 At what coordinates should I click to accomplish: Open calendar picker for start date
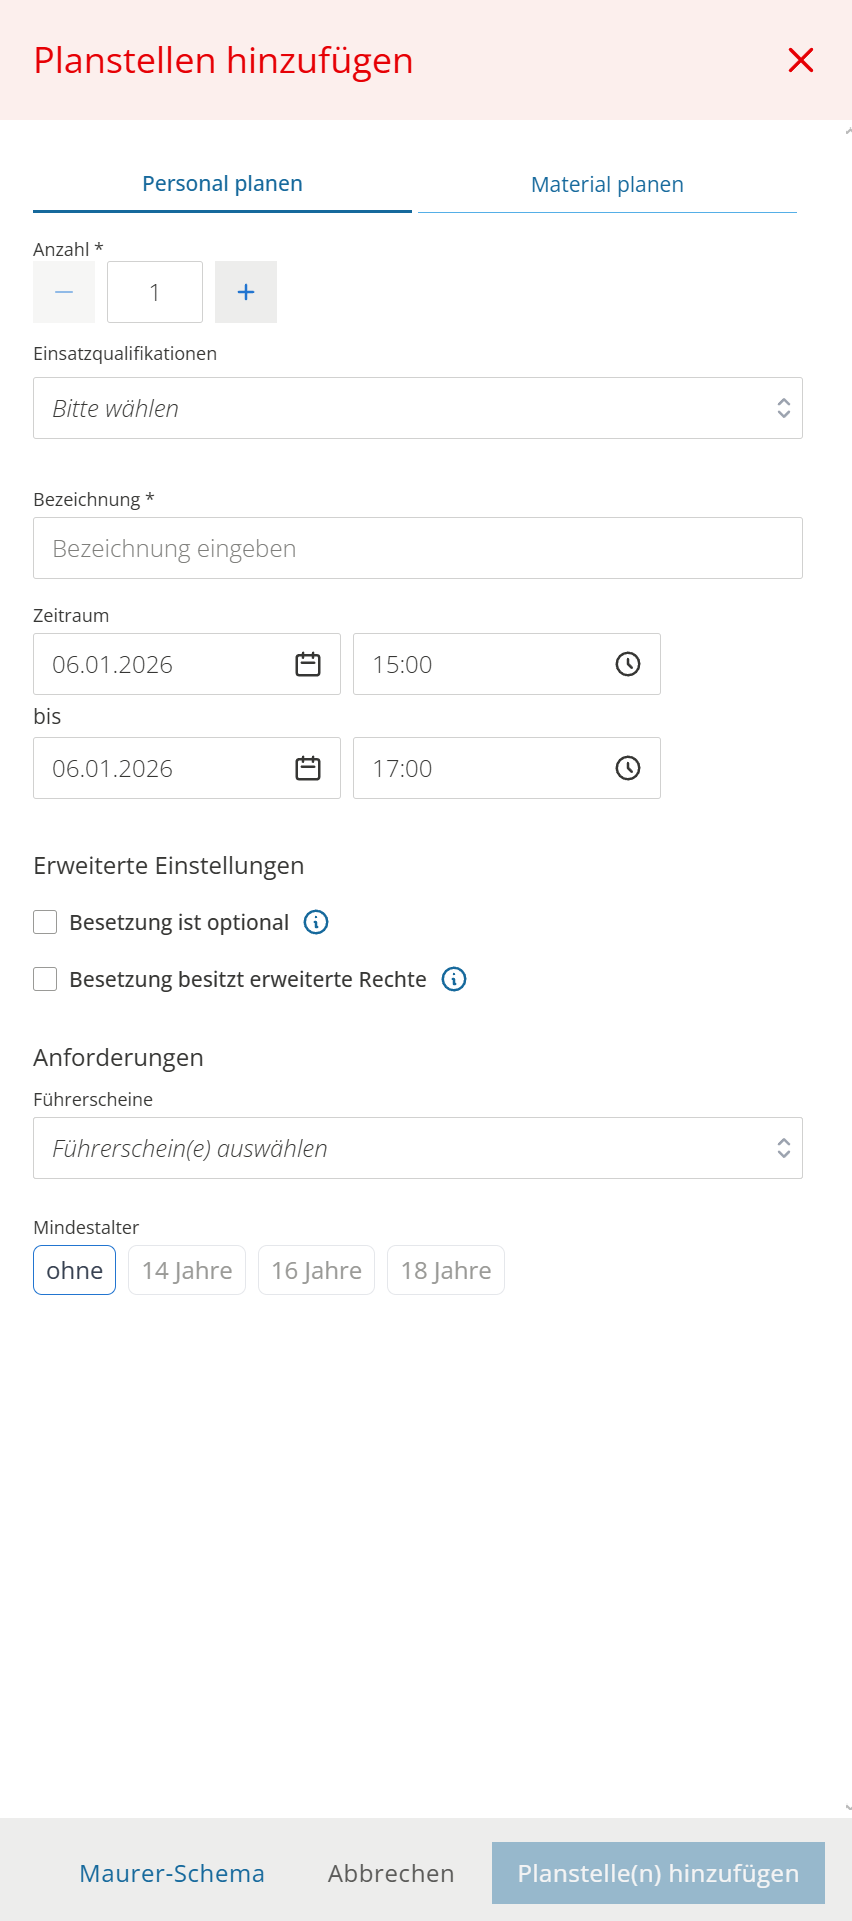pos(308,664)
